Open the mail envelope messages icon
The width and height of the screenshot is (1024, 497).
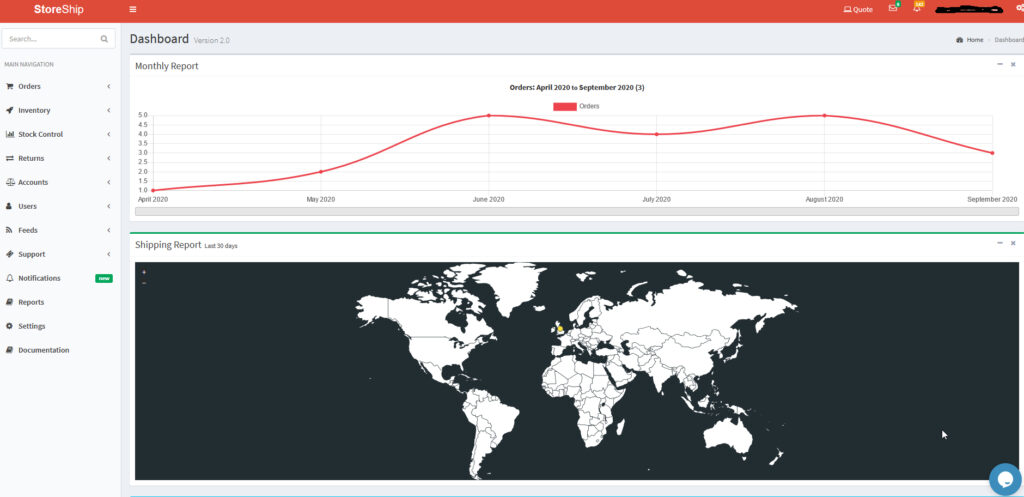pos(893,9)
